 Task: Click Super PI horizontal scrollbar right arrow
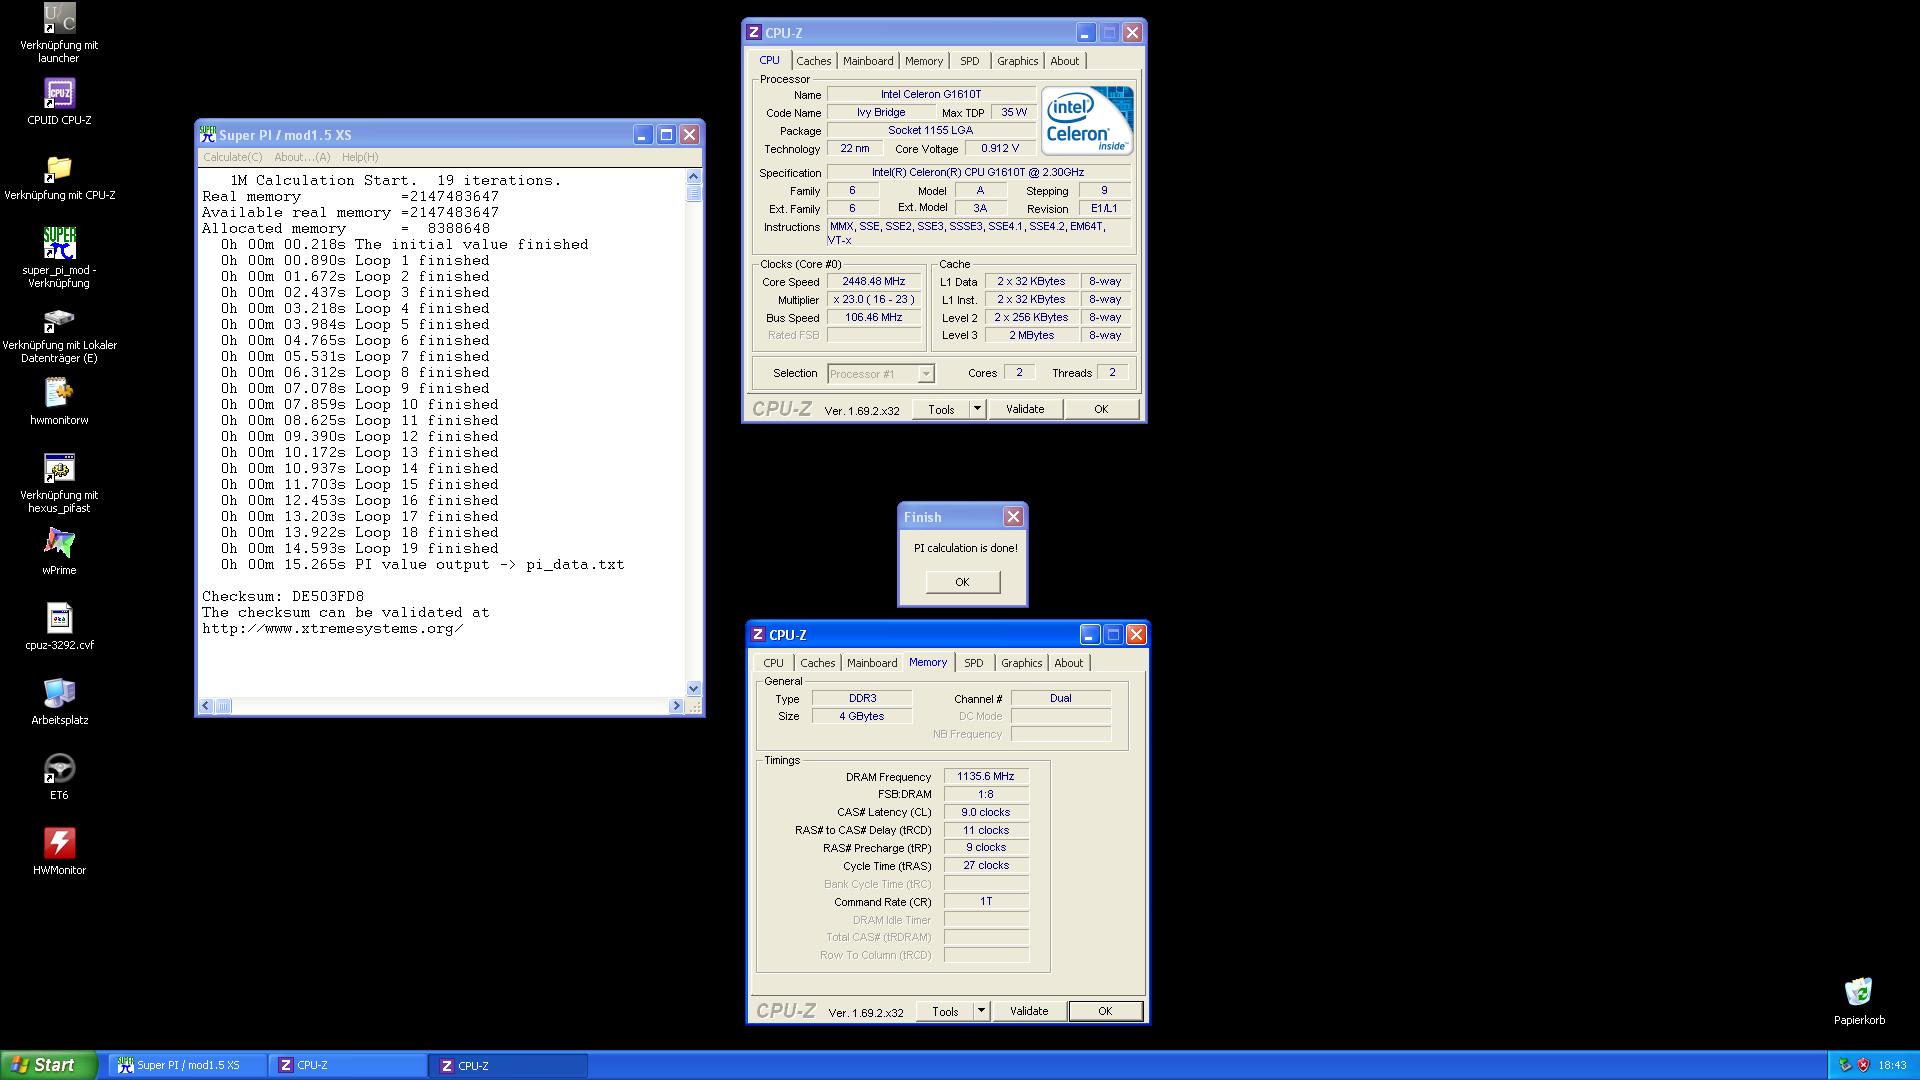point(676,706)
